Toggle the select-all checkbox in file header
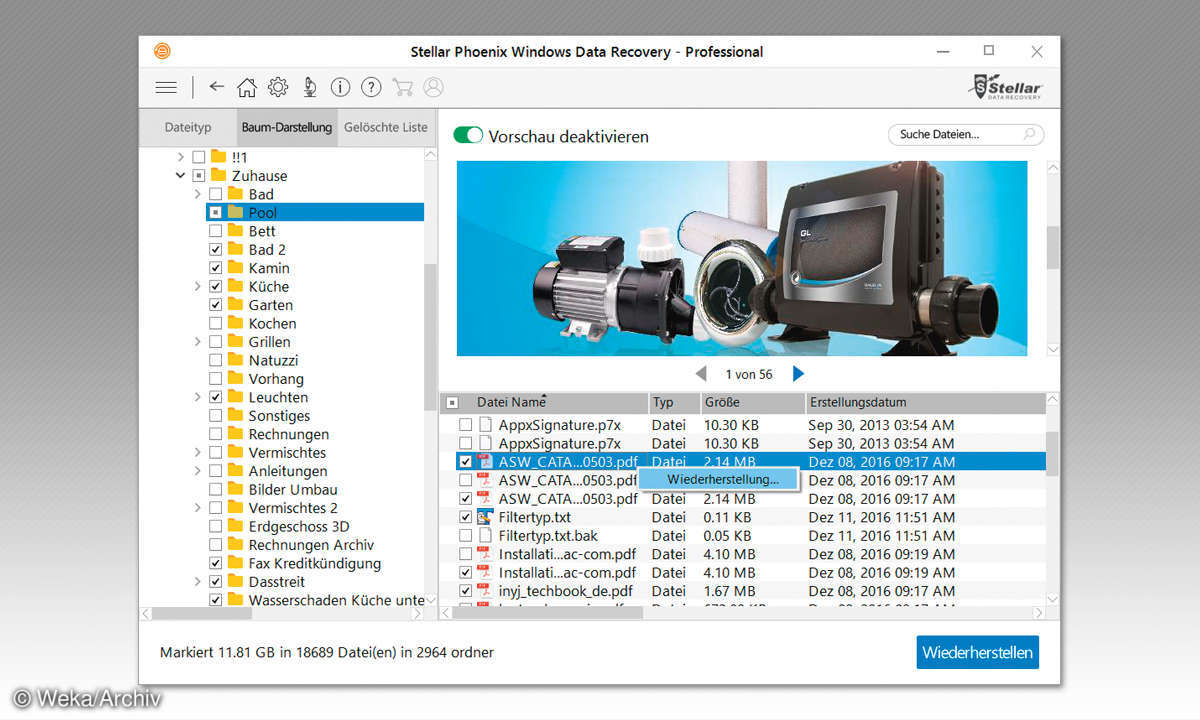 (x=452, y=403)
